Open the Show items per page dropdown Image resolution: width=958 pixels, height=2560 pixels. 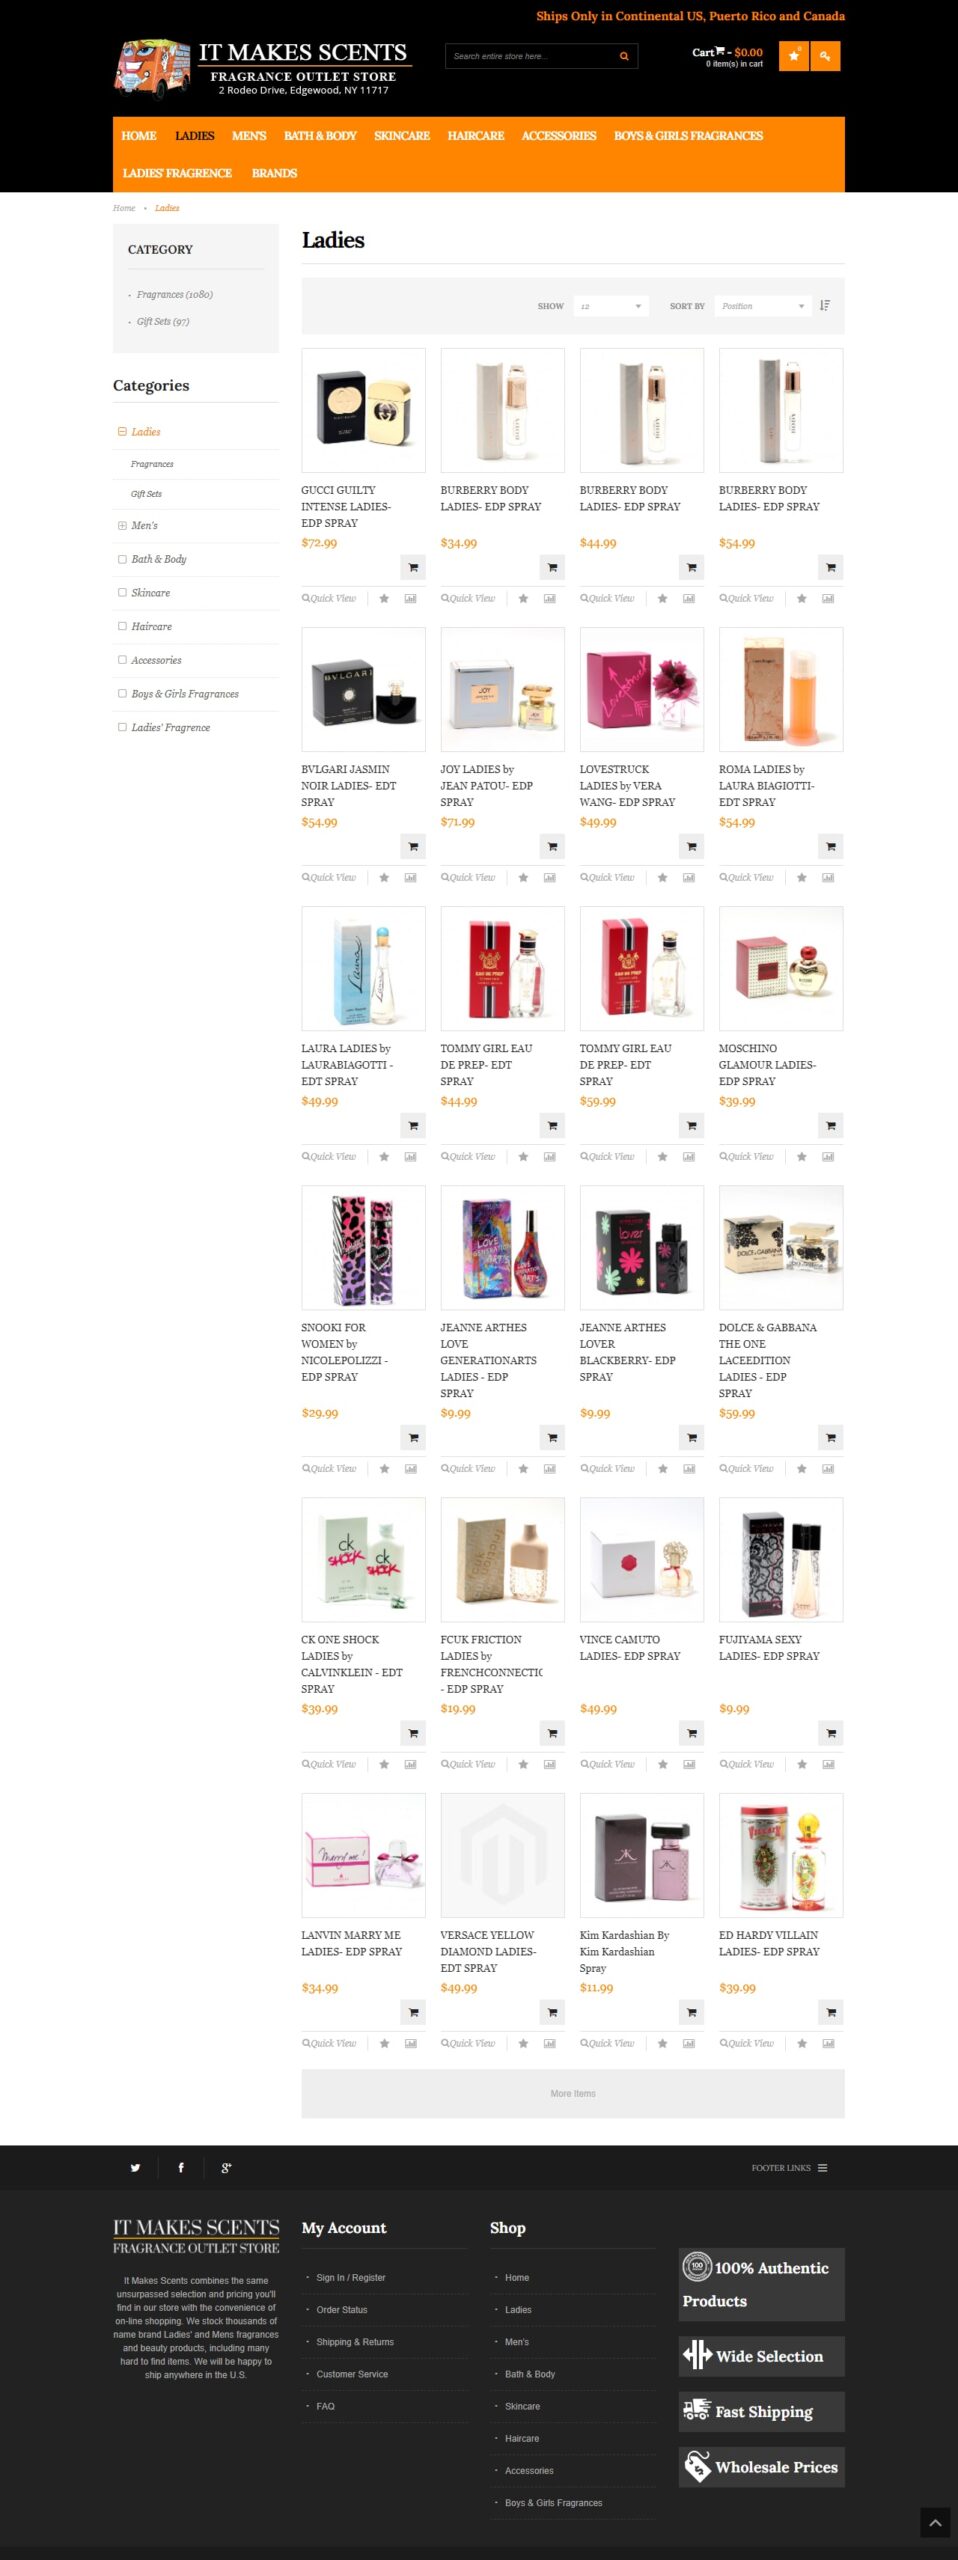click(x=611, y=306)
